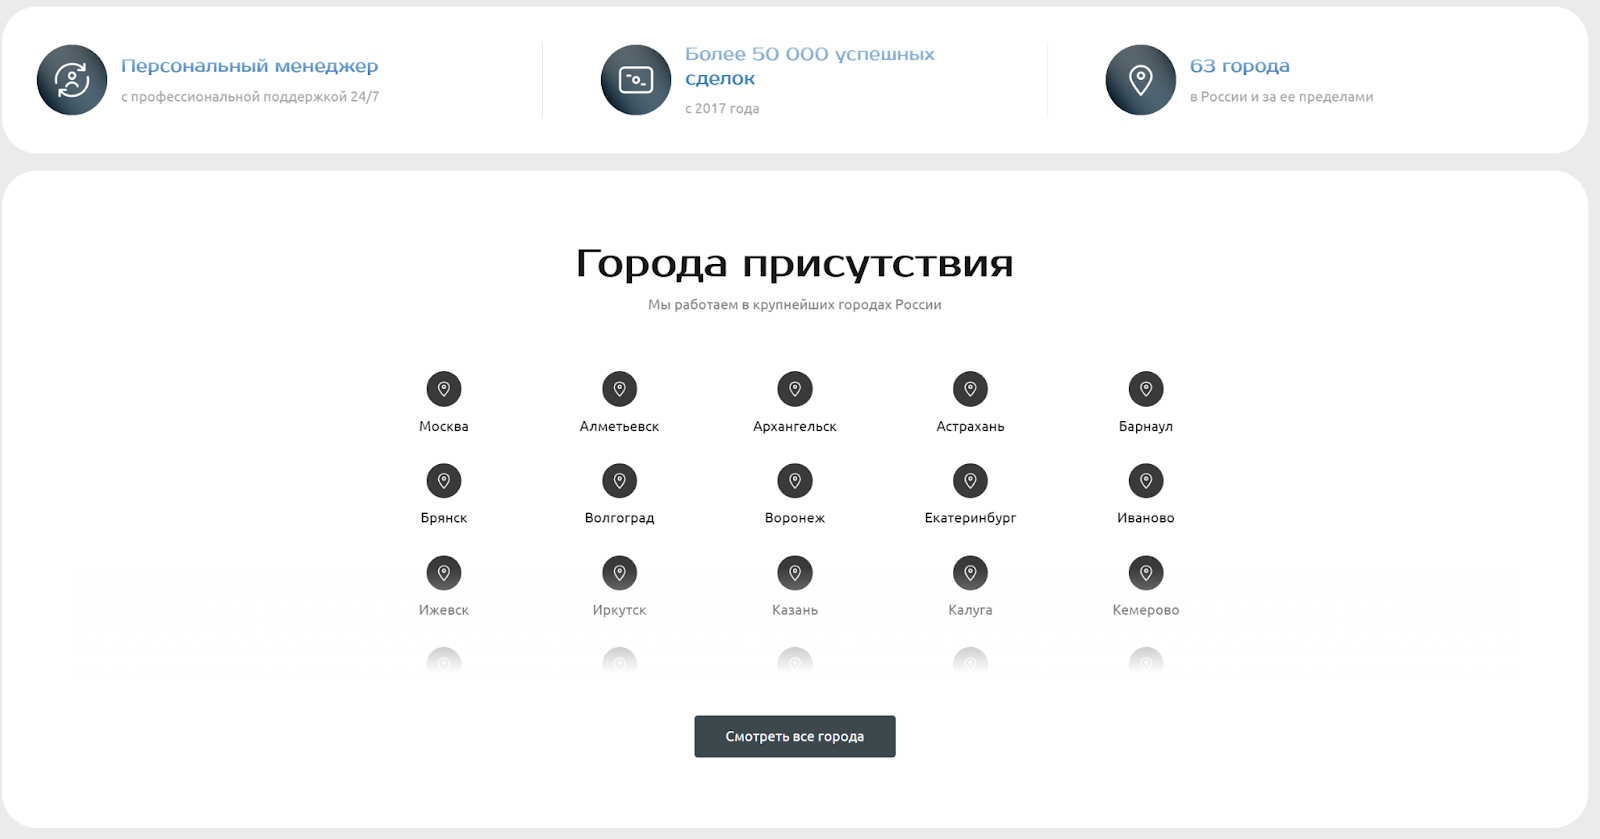The width and height of the screenshot is (1600, 839).
Task: Click the pin icon above Архангельск
Action: coord(795,389)
